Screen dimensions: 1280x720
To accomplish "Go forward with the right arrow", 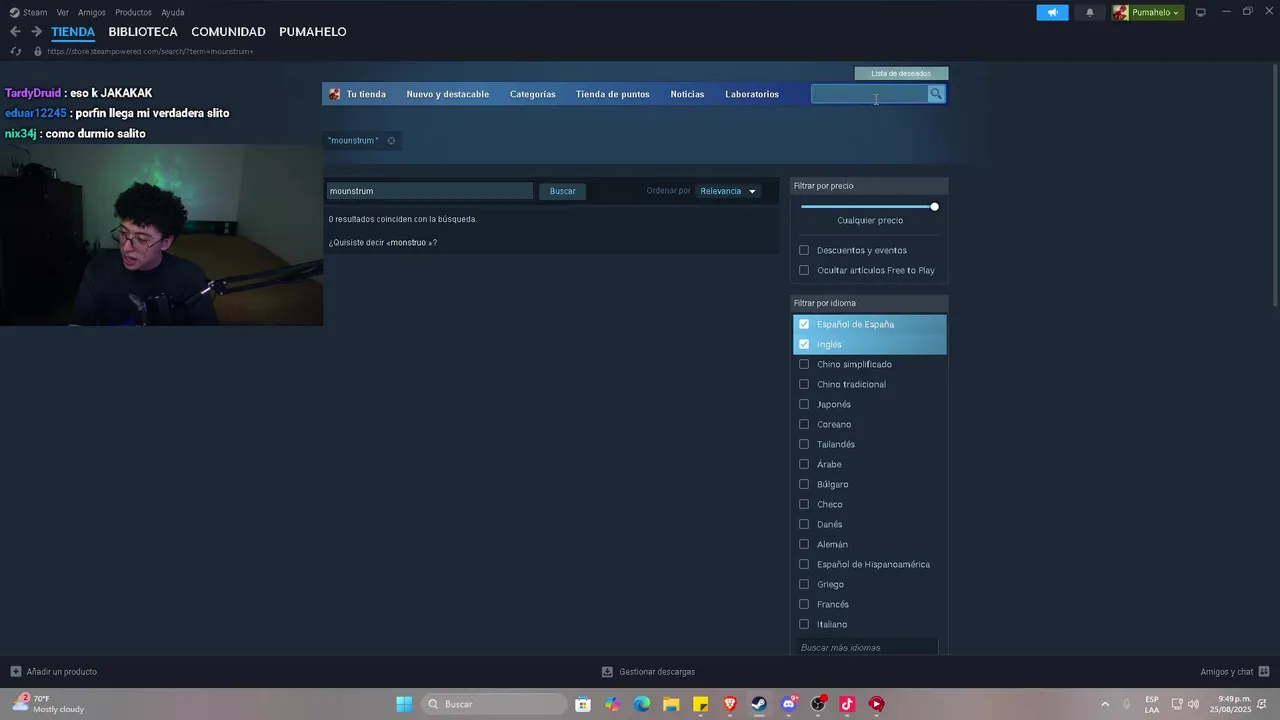I will 36,32.
